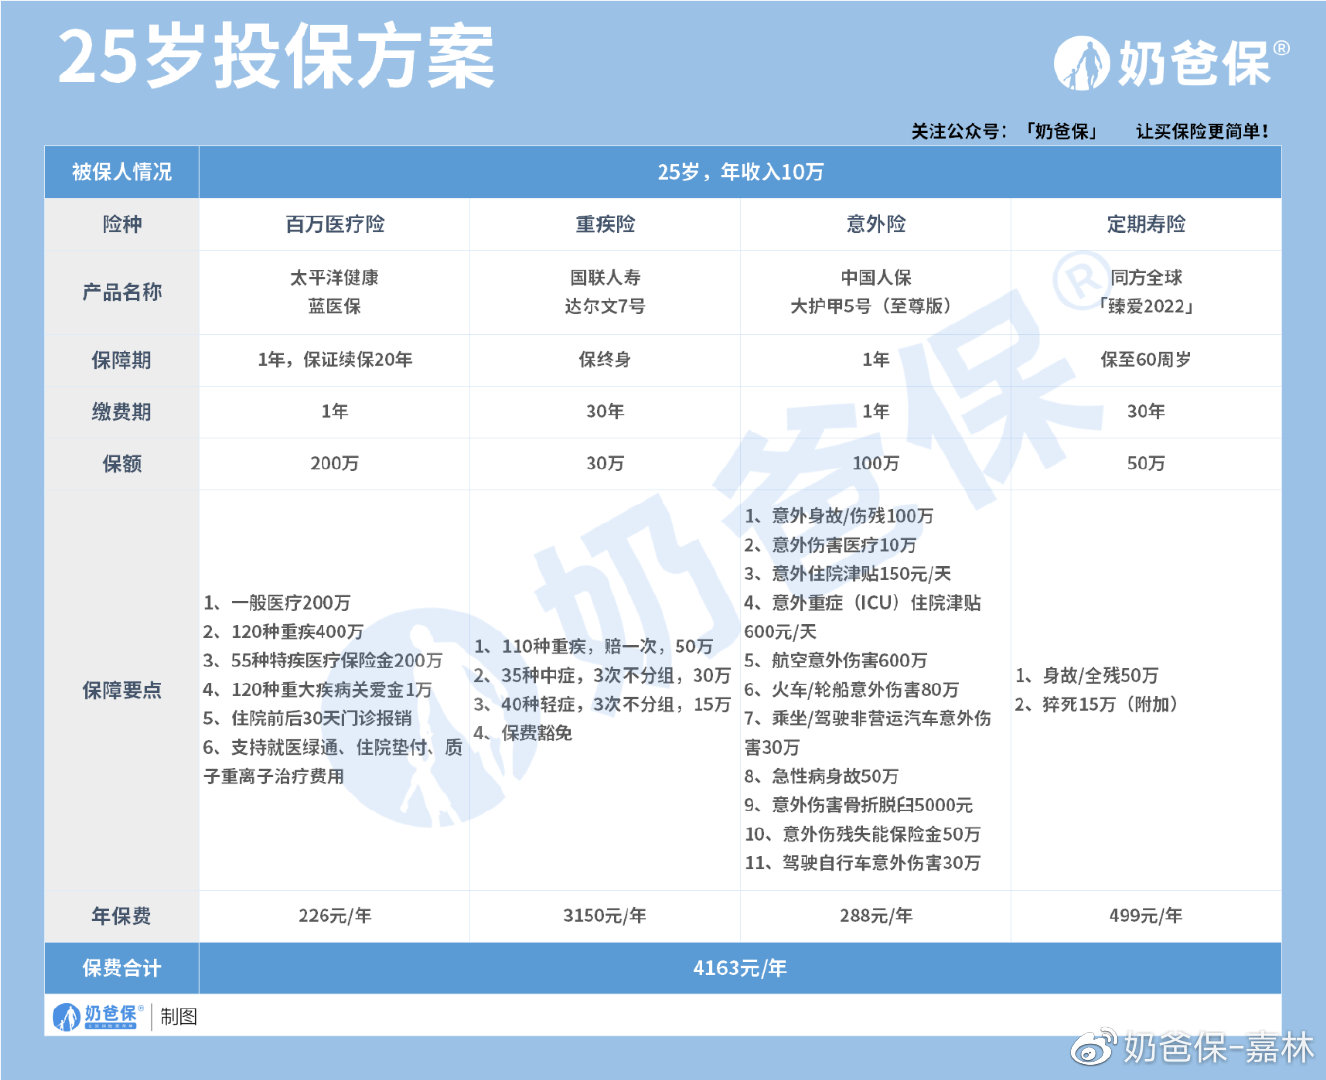Click the 产品名称 row label
Viewport: 1326px width, 1080px height.
[122, 292]
